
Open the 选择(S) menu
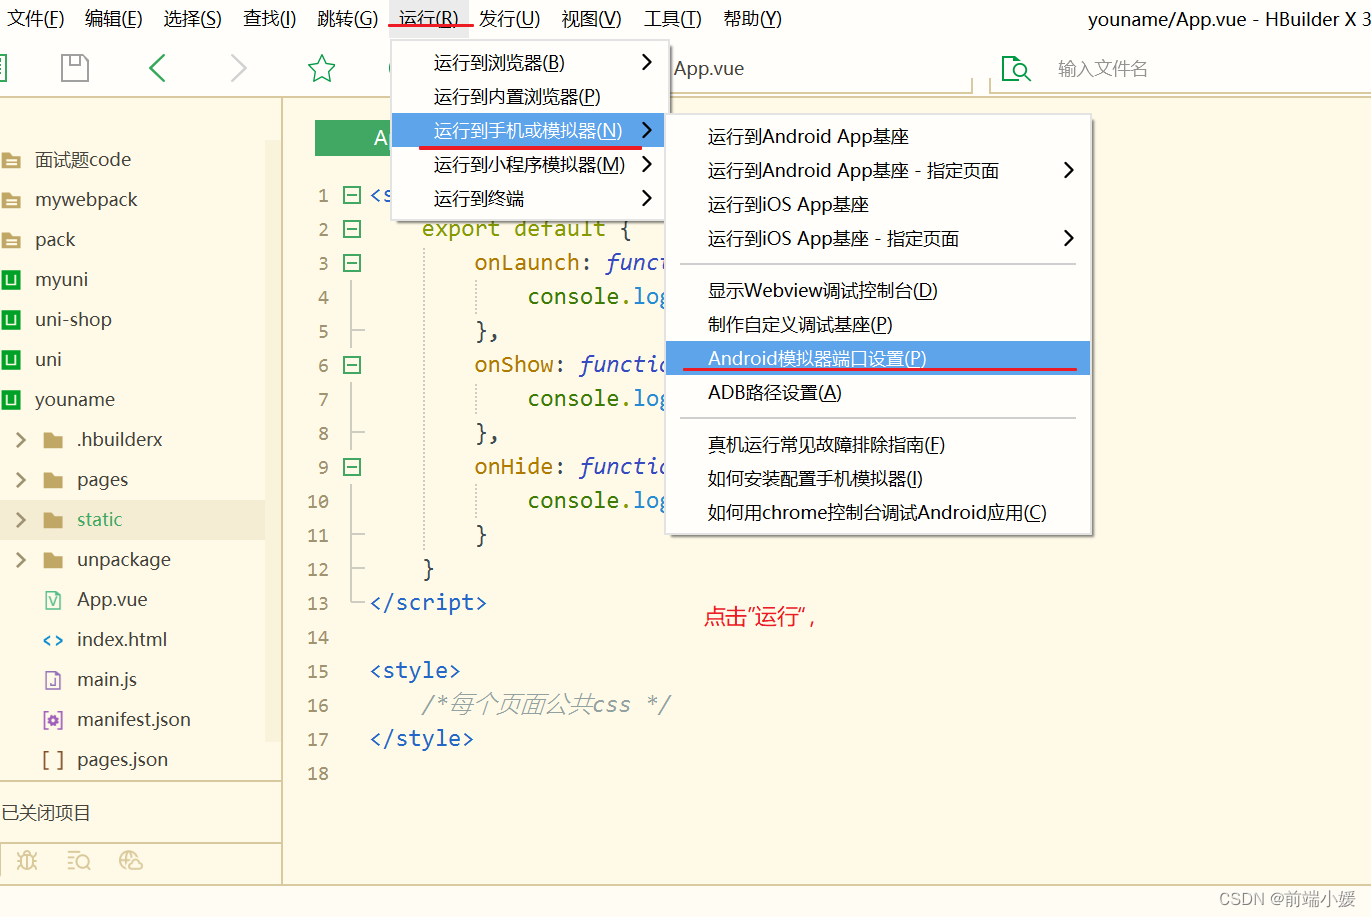(192, 19)
